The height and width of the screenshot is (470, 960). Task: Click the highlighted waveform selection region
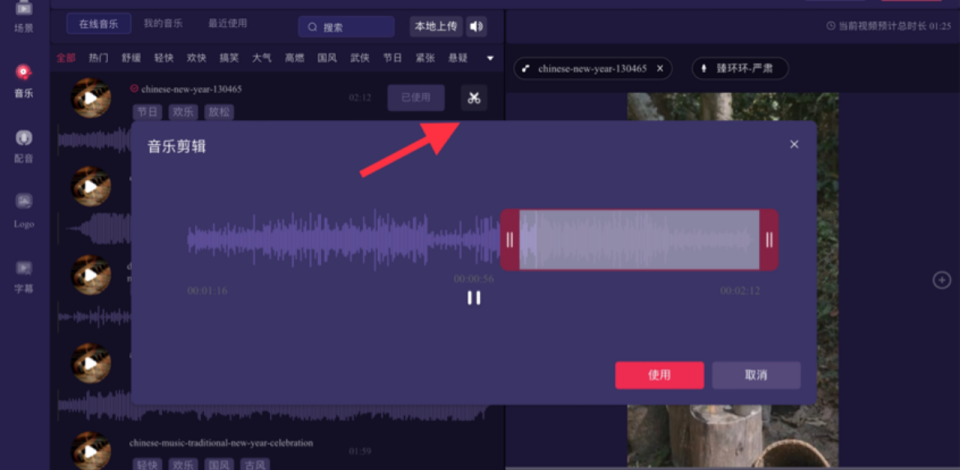(639, 240)
